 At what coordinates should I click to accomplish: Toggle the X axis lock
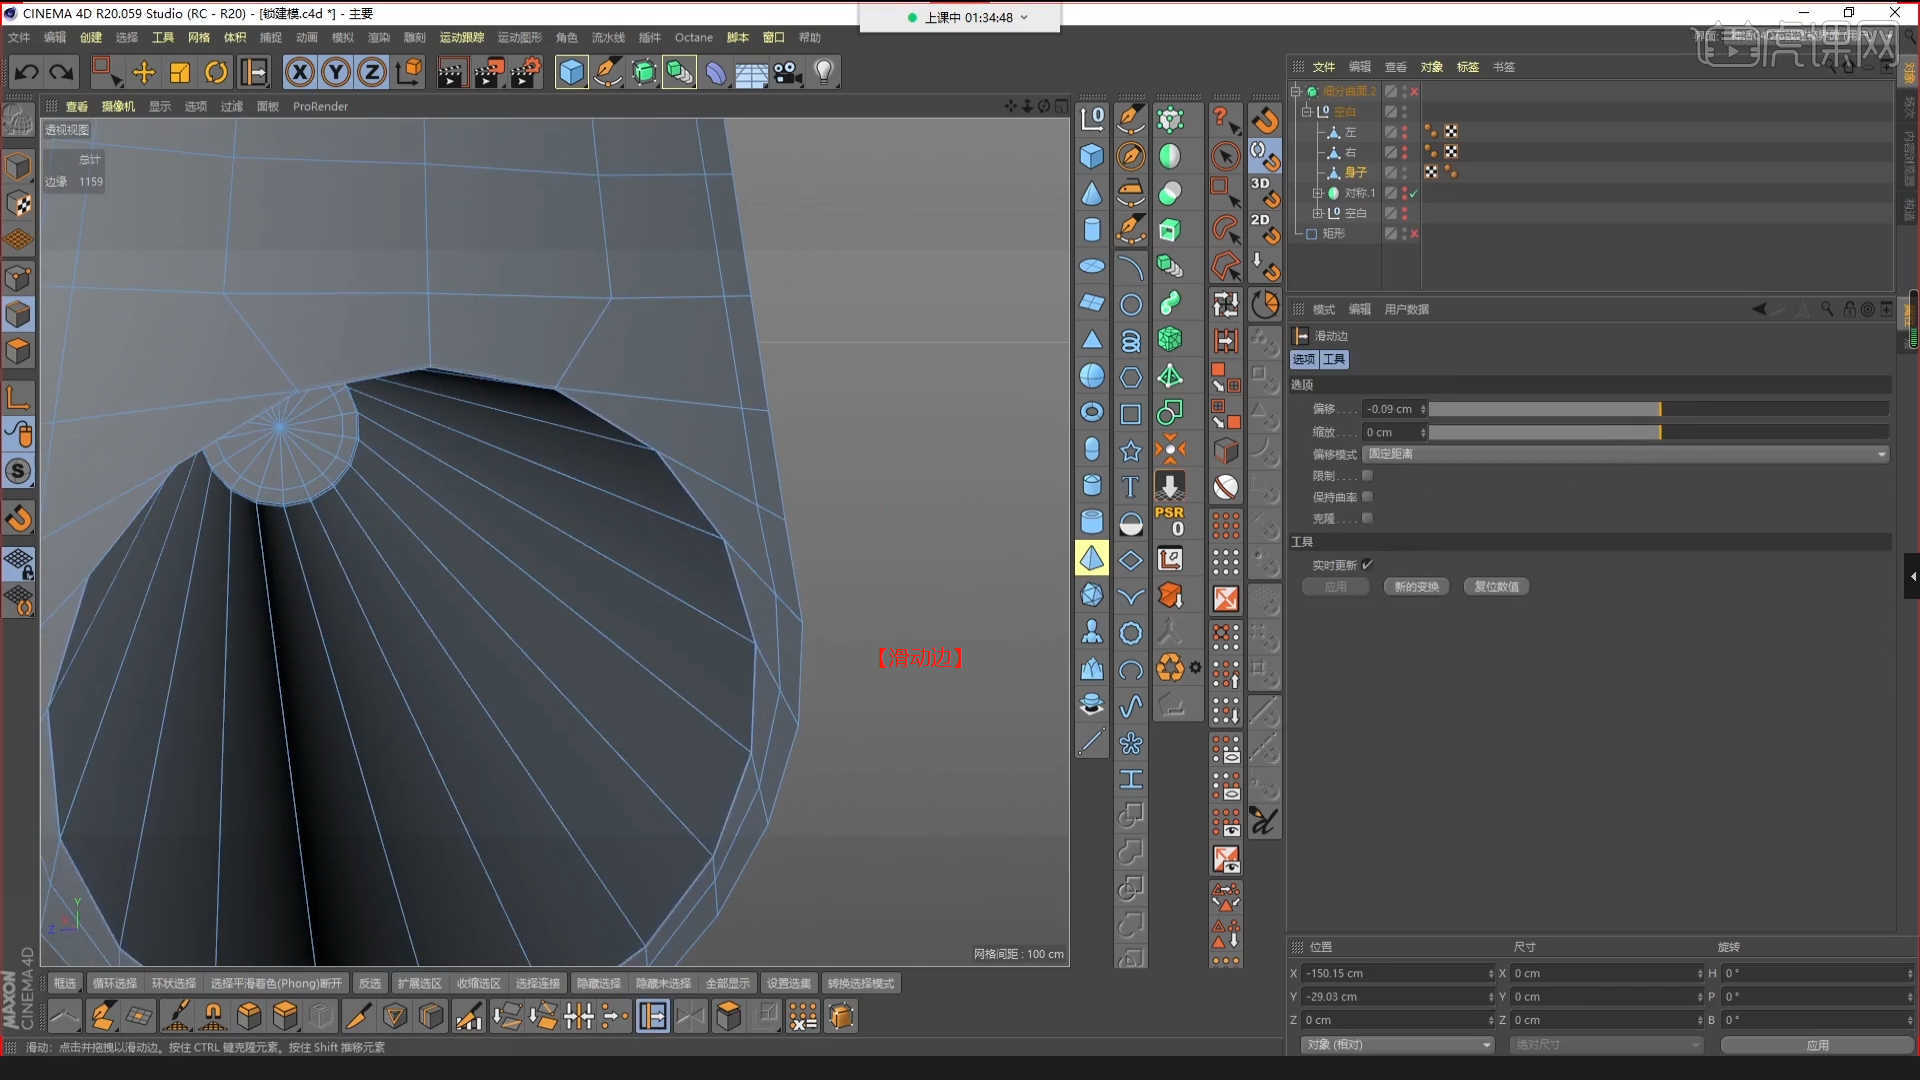point(299,72)
